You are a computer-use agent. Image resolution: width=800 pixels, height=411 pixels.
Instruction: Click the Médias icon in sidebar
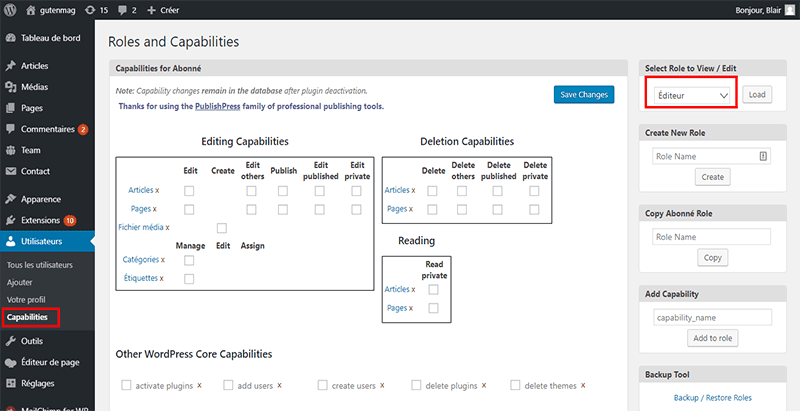tap(11, 87)
